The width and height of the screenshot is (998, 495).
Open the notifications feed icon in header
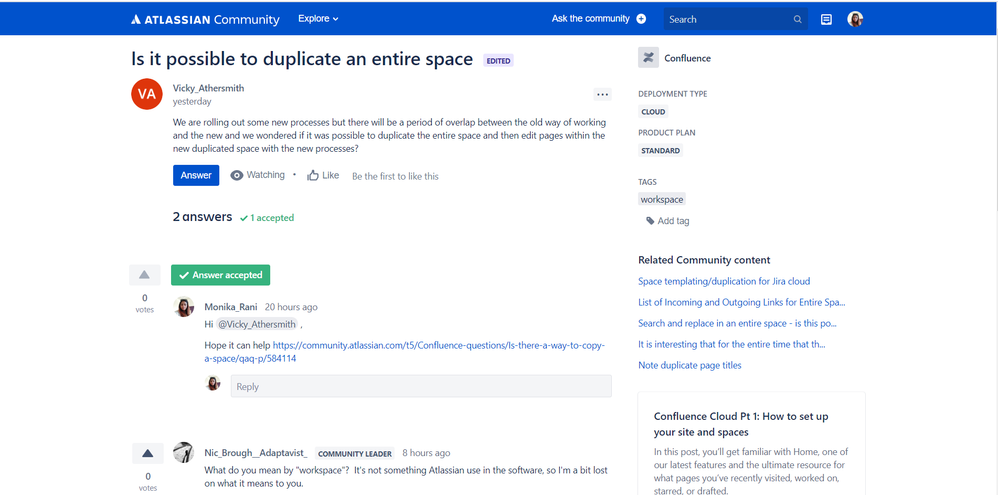coord(826,19)
